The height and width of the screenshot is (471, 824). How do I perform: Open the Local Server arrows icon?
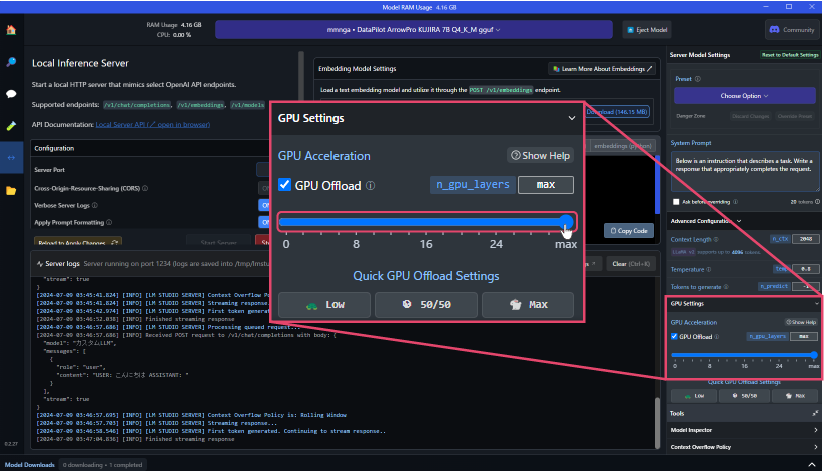(11, 158)
